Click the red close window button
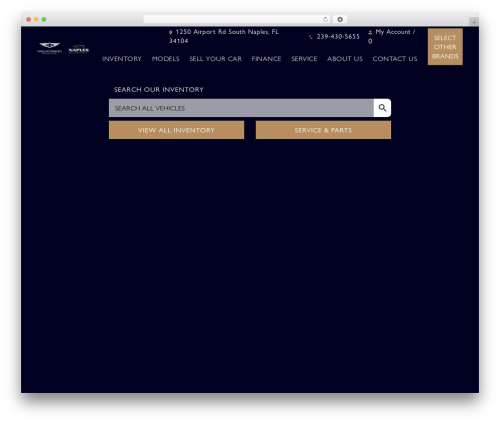The image size is (500, 423). click(29, 19)
